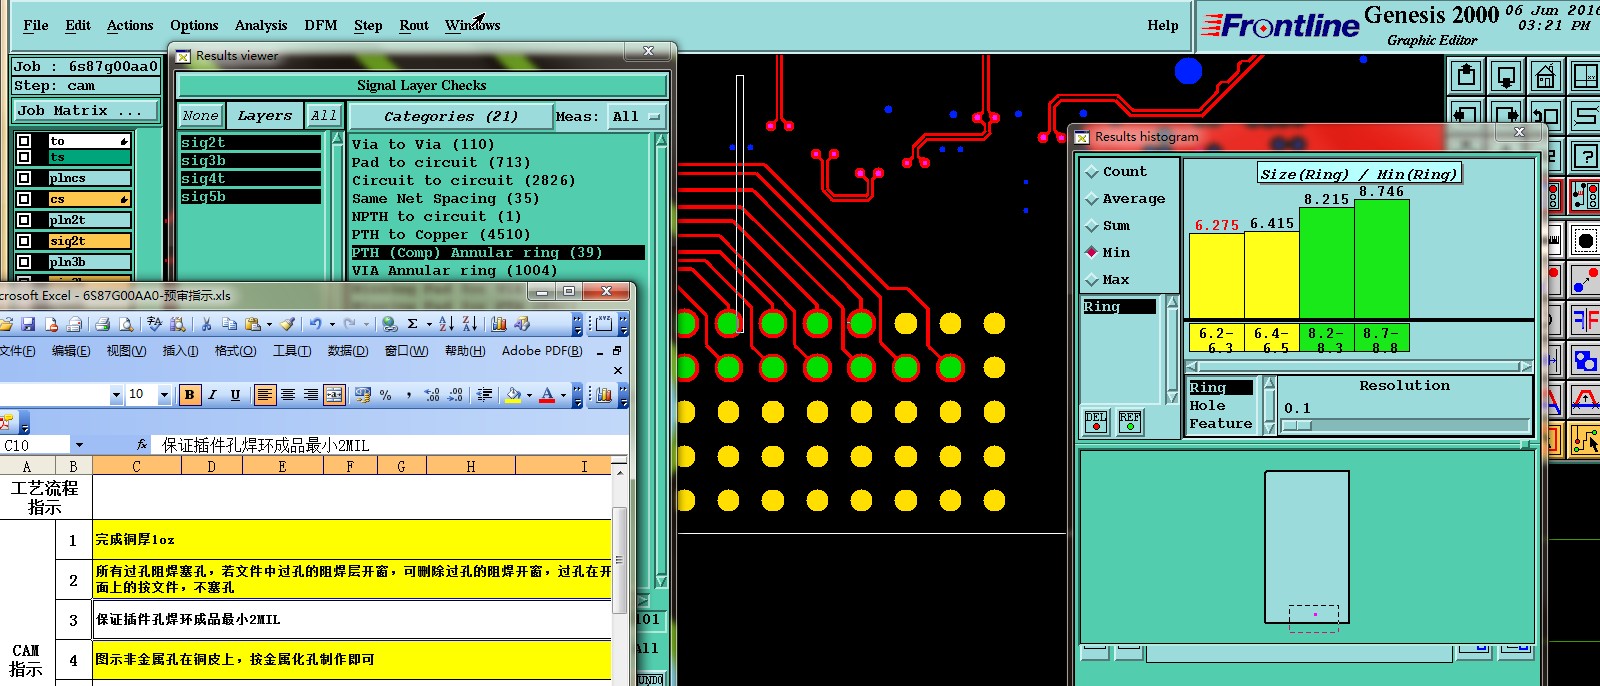The image size is (1600, 686).
Task: Toggle Underline formatting in Excel
Action: coord(235,395)
